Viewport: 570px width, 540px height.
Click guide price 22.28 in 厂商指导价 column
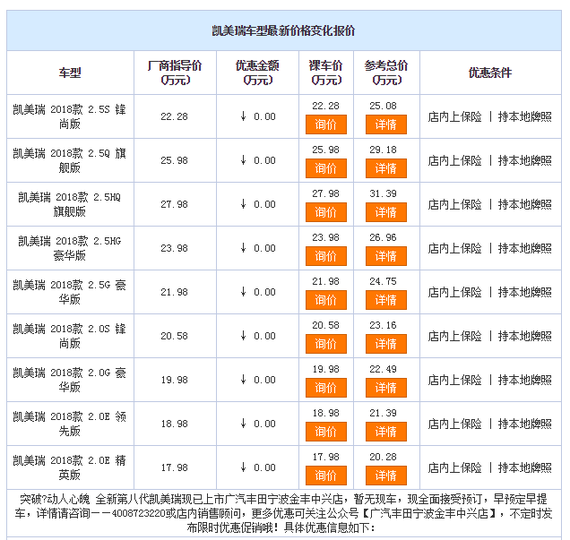coord(174,117)
